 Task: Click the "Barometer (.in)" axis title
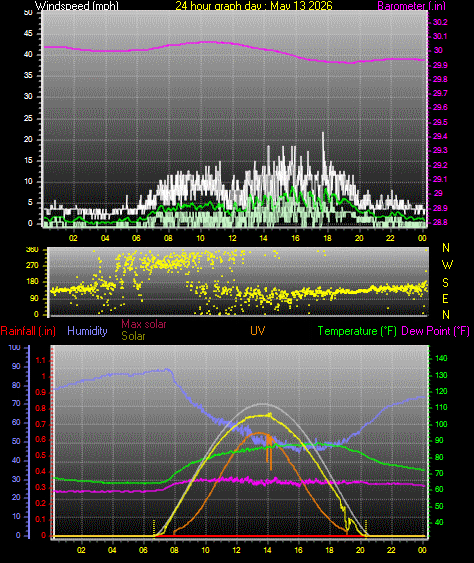(x=412, y=5)
